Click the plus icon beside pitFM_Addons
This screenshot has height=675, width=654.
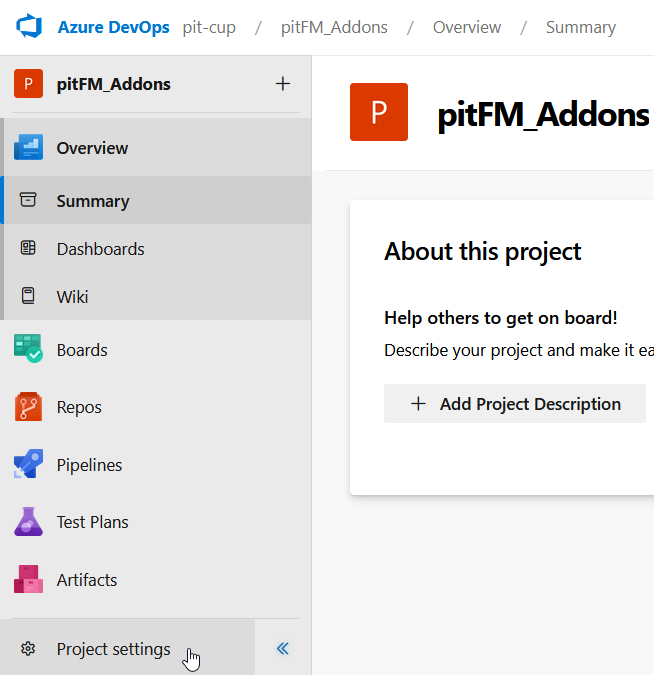pyautogui.click(x=283, y=84)
